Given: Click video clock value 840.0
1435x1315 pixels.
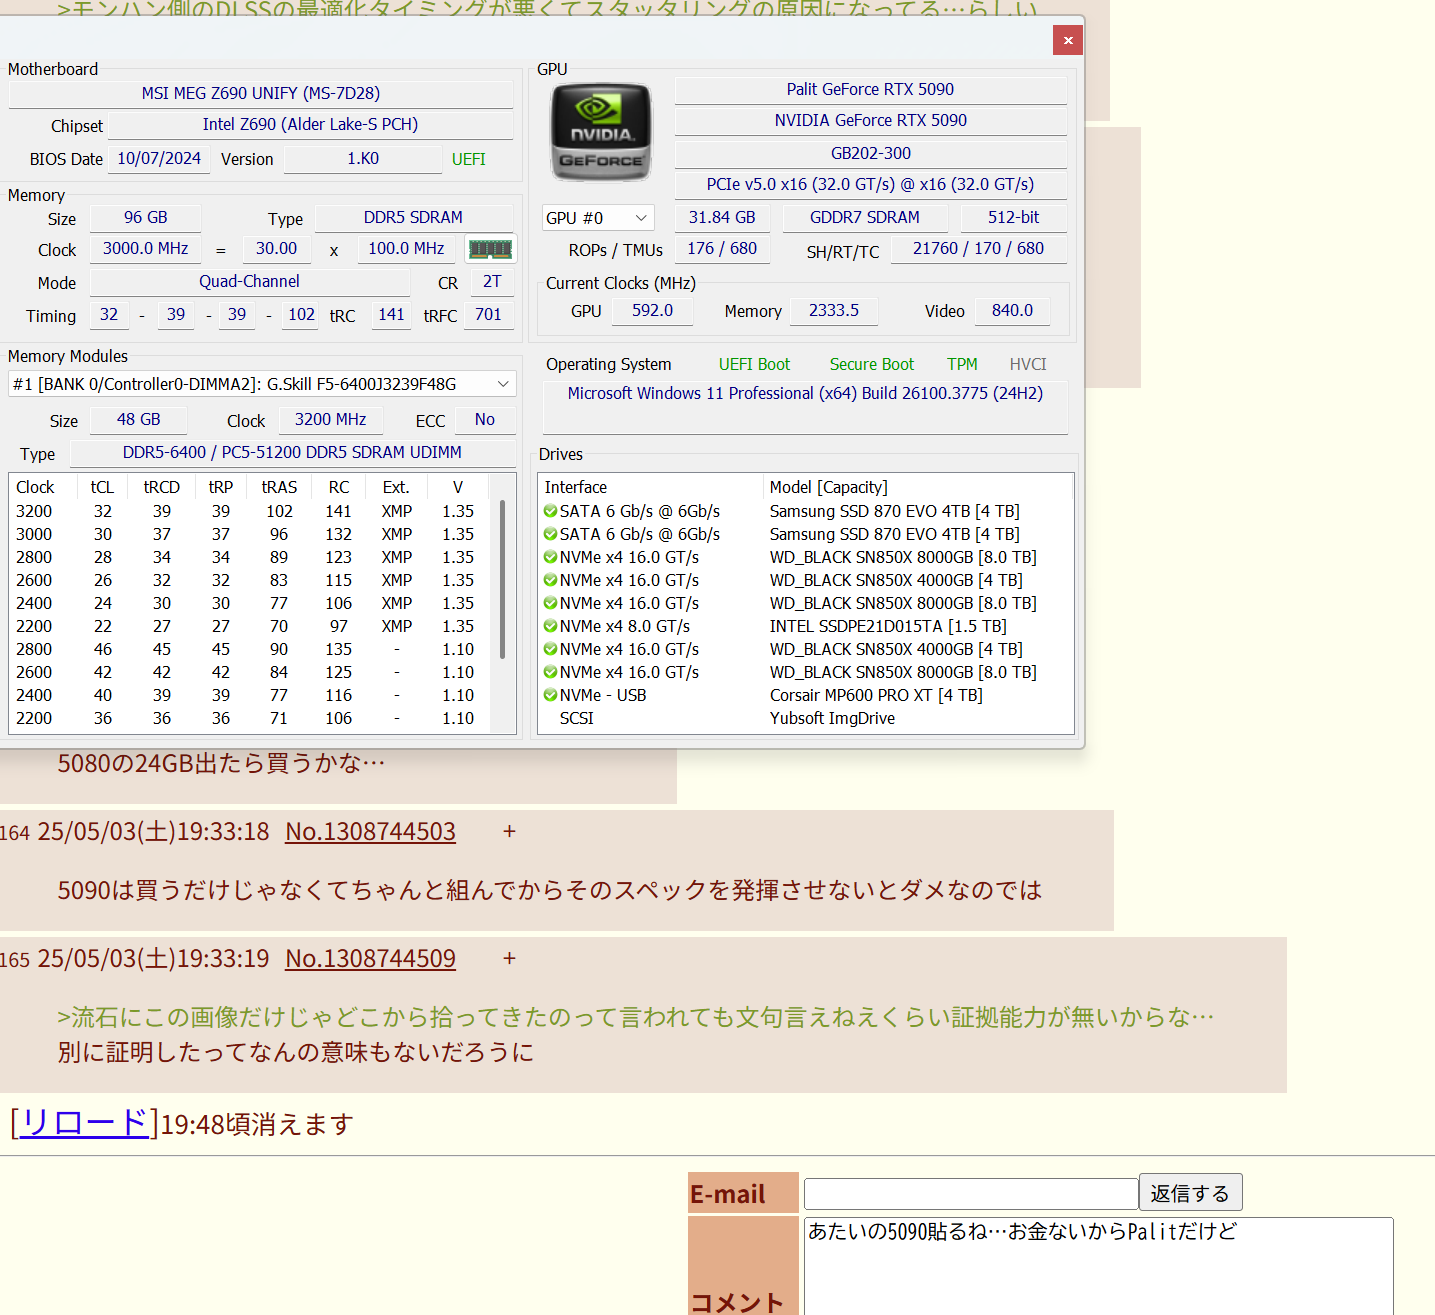Looking at the screenshot, I should (x=1012, y=310).
